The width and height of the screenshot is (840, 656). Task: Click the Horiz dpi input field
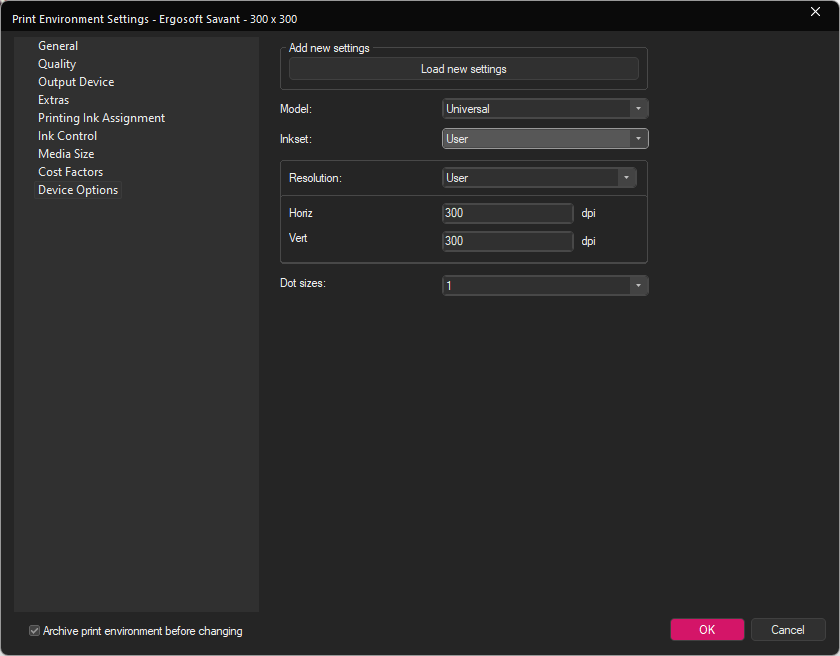507,213
